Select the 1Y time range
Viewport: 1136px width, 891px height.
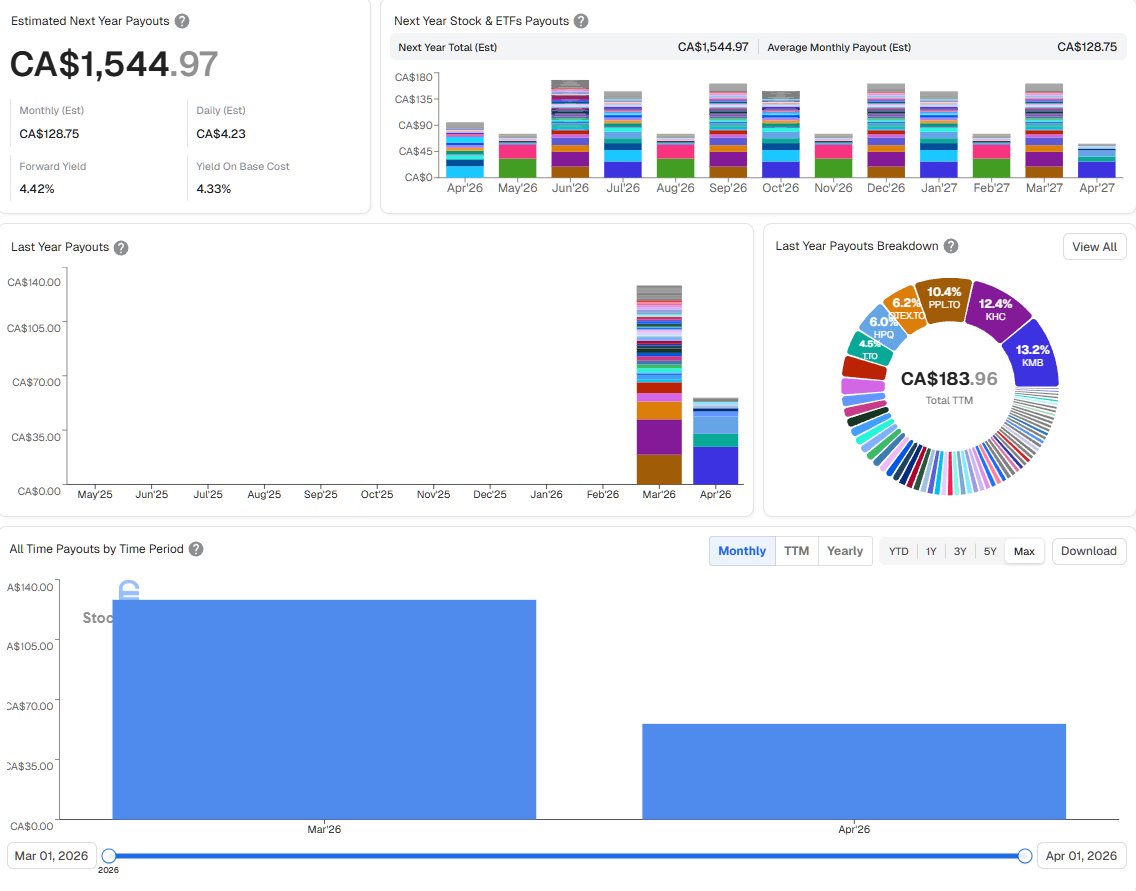(x=931, y=551)
